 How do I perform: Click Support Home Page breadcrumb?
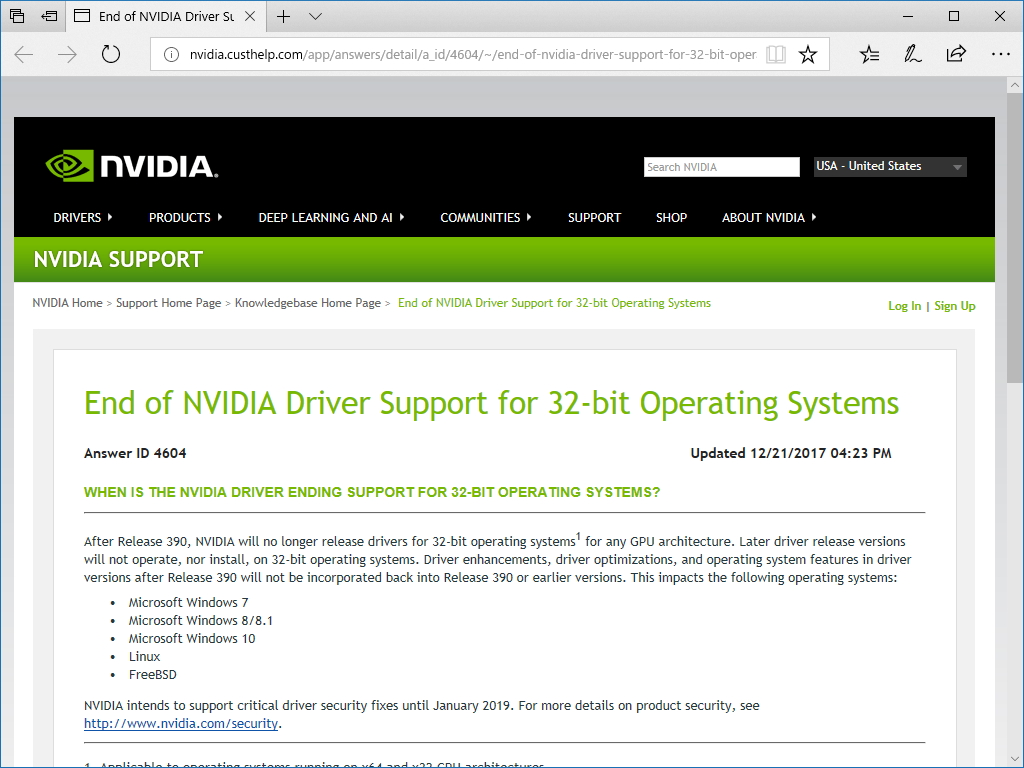tap(168, 303)
